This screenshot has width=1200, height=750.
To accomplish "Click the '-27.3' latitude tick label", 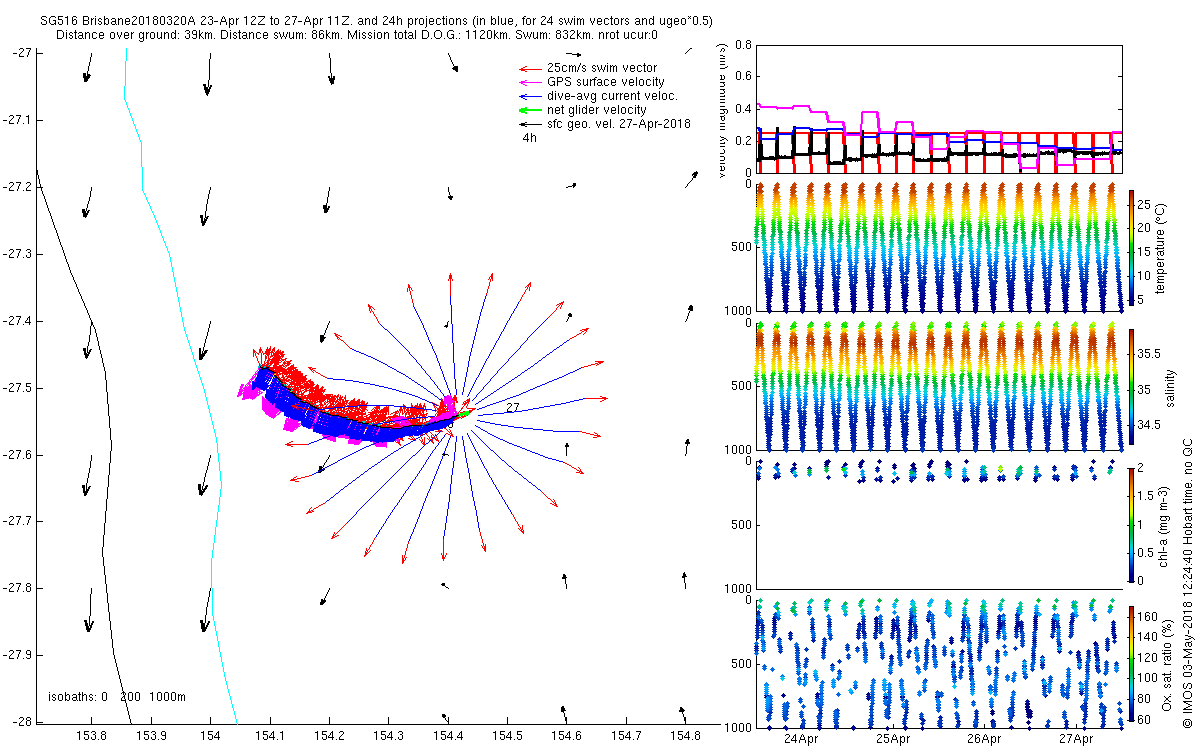I will pyautogui.click(x=15, y=254).
